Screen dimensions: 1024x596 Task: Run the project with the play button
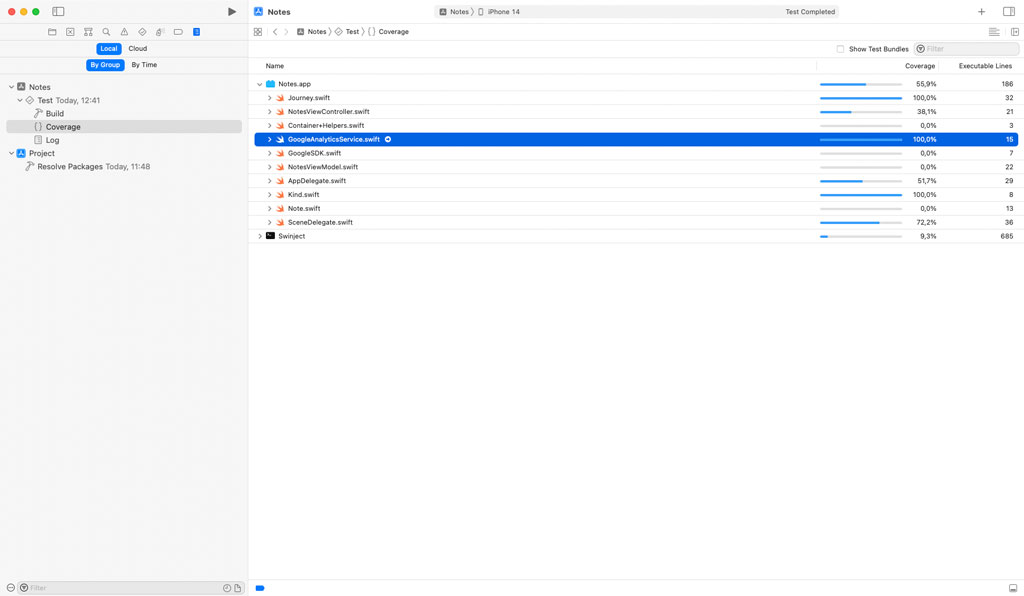pyautogui.click(x=231, y=11)
